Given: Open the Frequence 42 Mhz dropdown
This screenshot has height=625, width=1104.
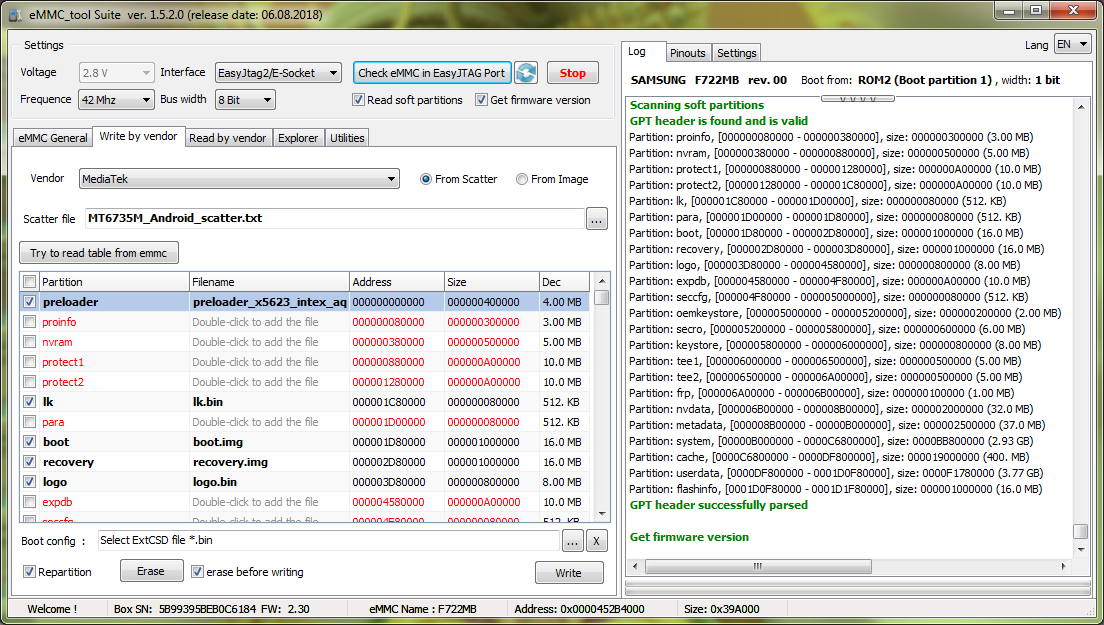Looking at the screenshot, I should click(116, 100).
